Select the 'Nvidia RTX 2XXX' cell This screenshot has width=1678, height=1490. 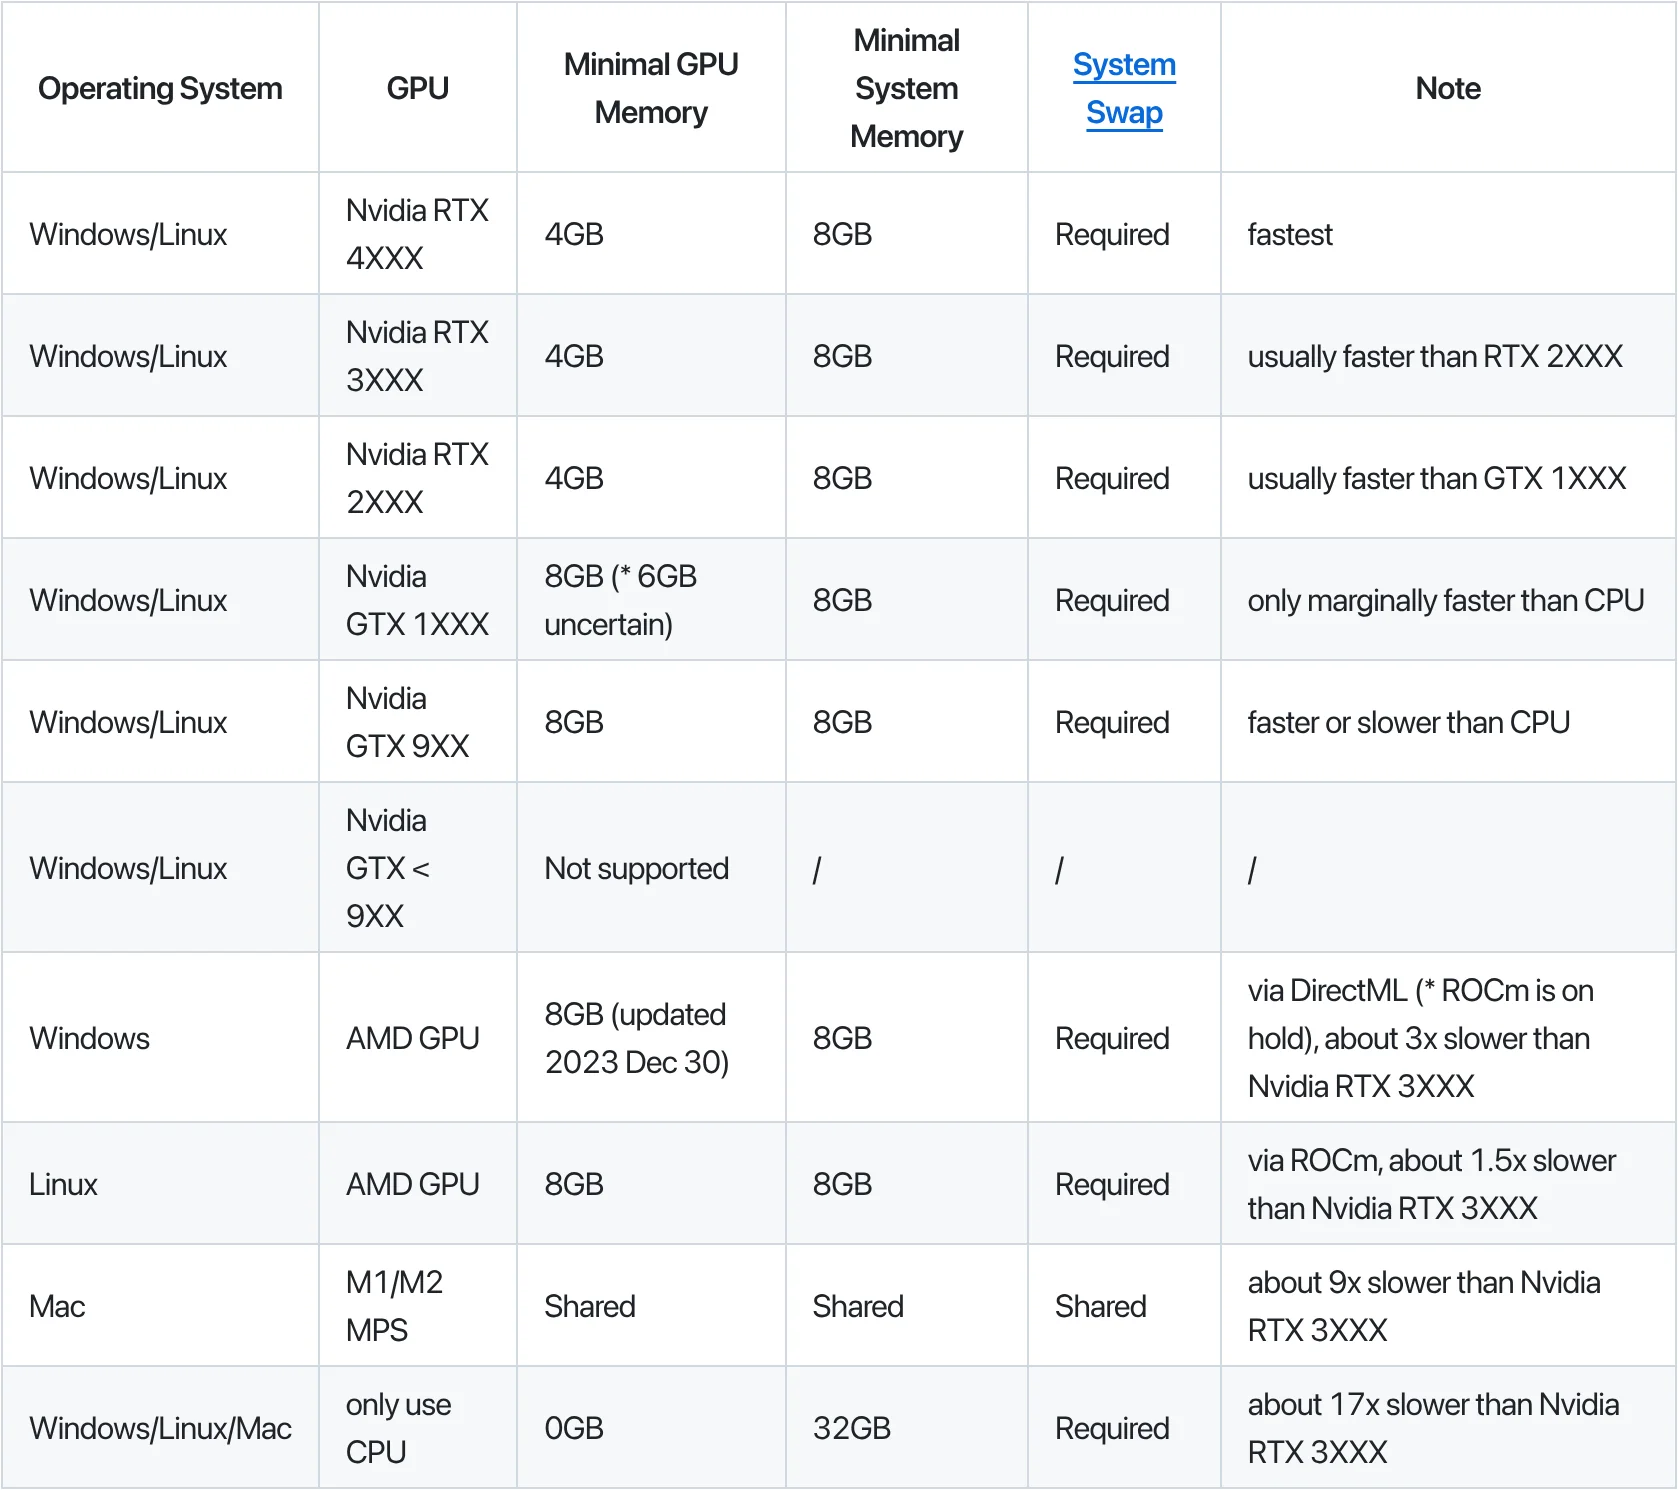(417, 478)
